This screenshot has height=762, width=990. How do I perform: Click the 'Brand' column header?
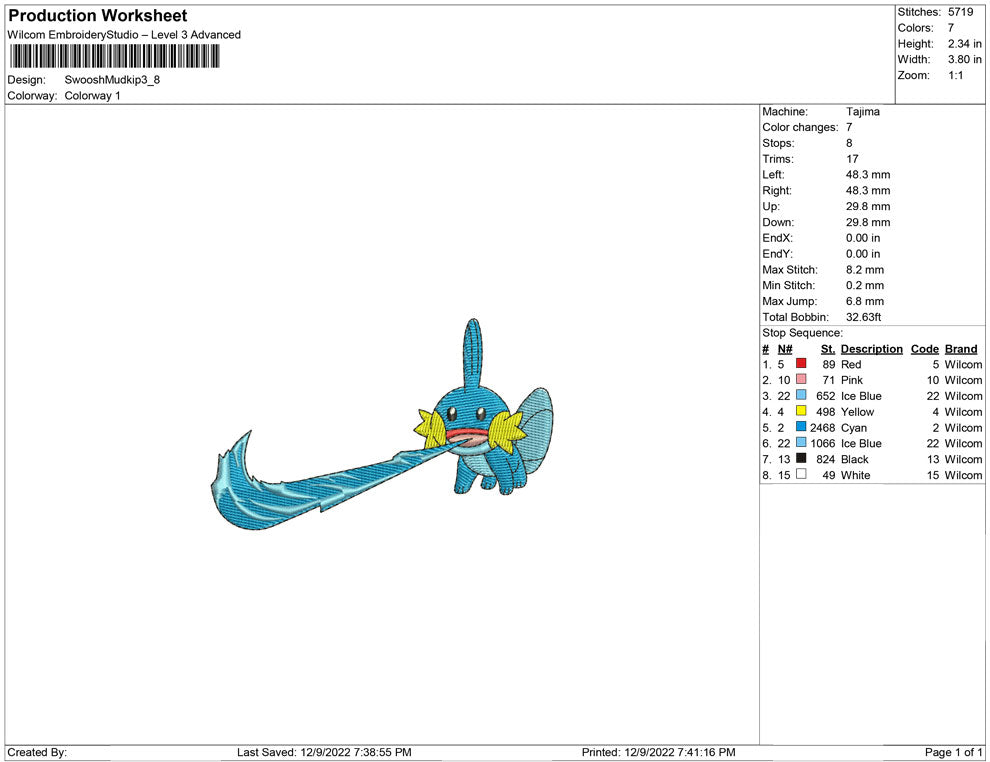[961, 349]
